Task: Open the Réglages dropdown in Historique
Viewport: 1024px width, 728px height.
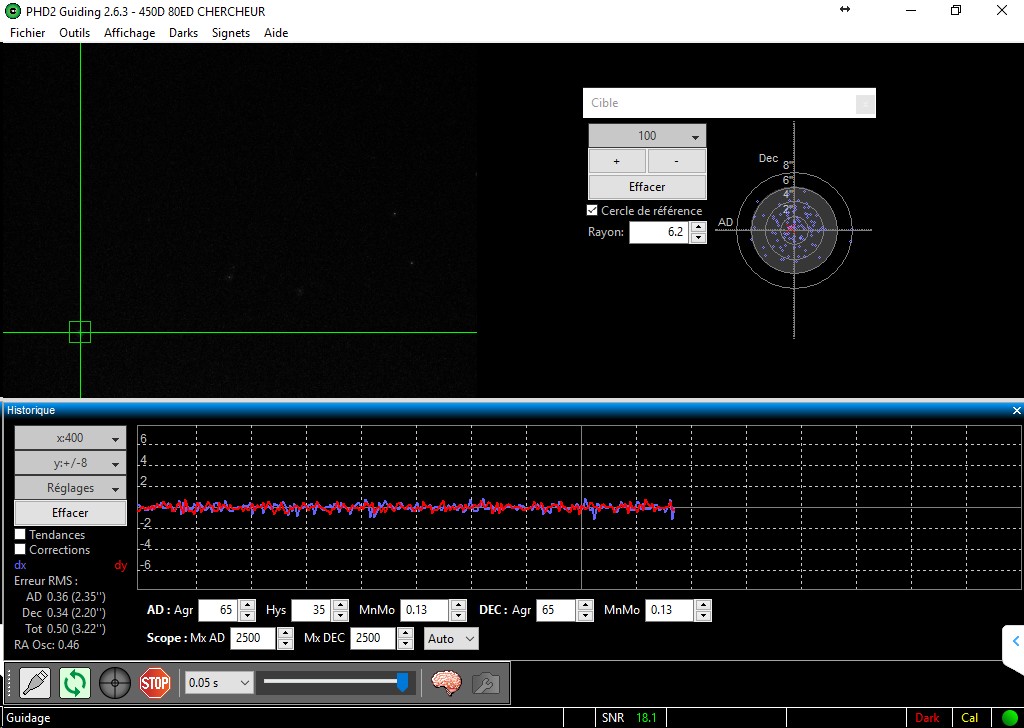Action: 70,488
